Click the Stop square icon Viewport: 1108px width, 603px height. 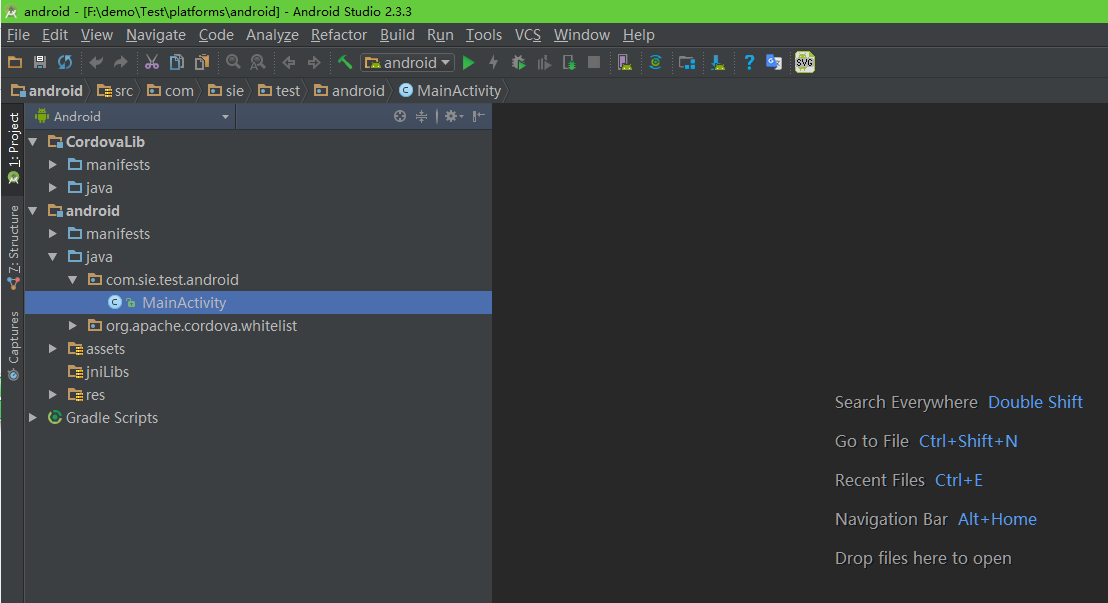coord(594,62)
